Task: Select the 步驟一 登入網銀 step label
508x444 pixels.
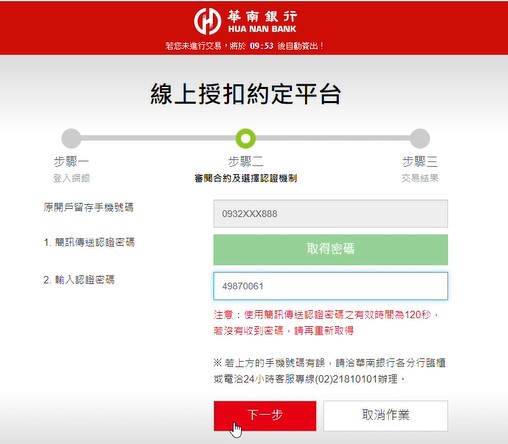Action: point(71,169)
